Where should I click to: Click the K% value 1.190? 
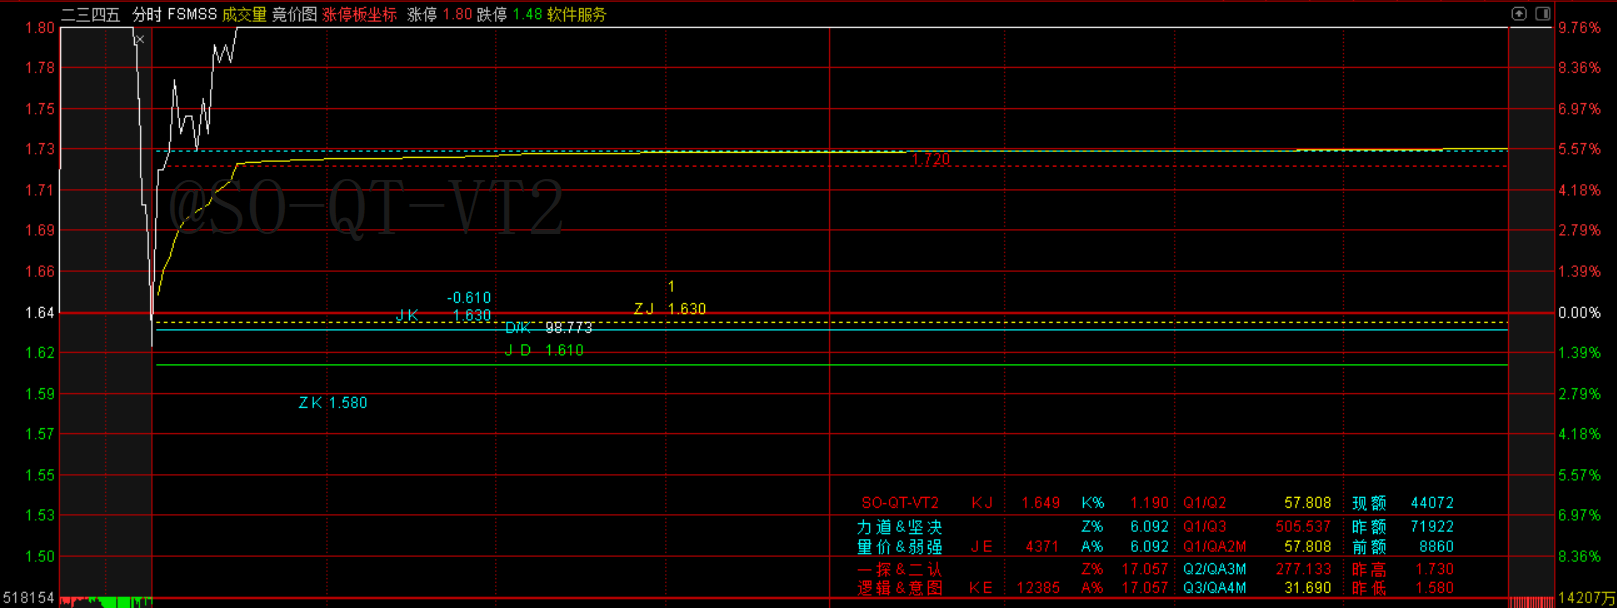pos(1150,503)
